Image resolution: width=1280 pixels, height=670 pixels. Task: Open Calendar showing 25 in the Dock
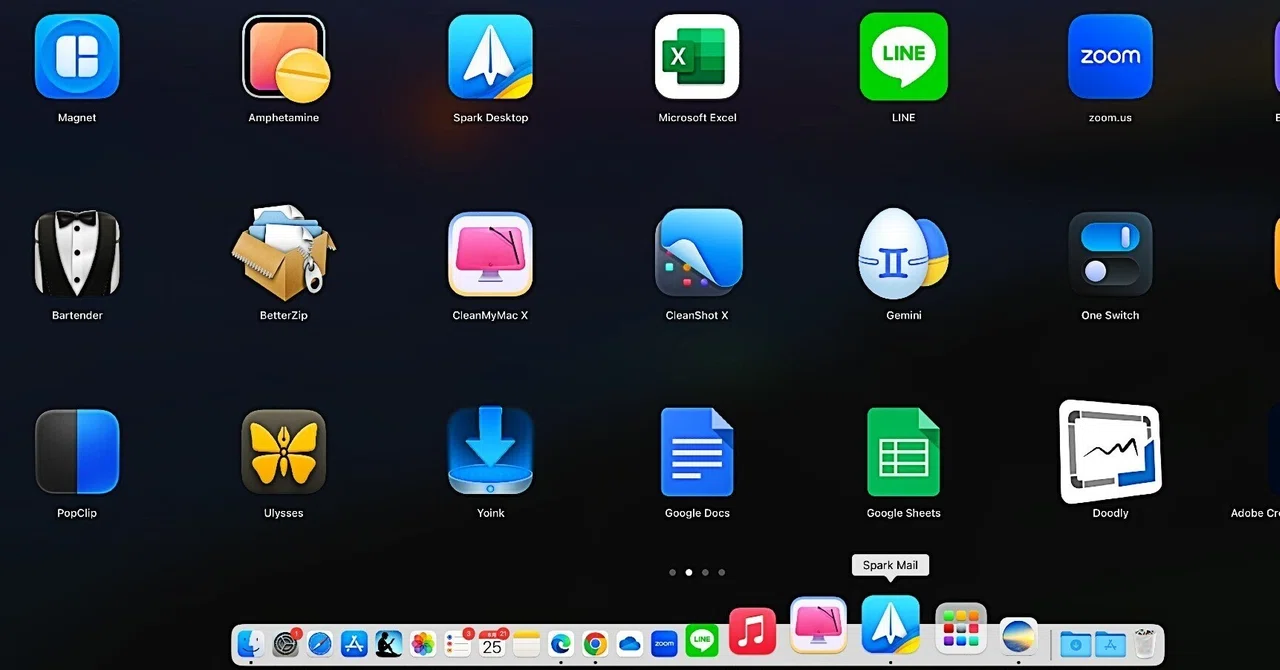point(492,644)
